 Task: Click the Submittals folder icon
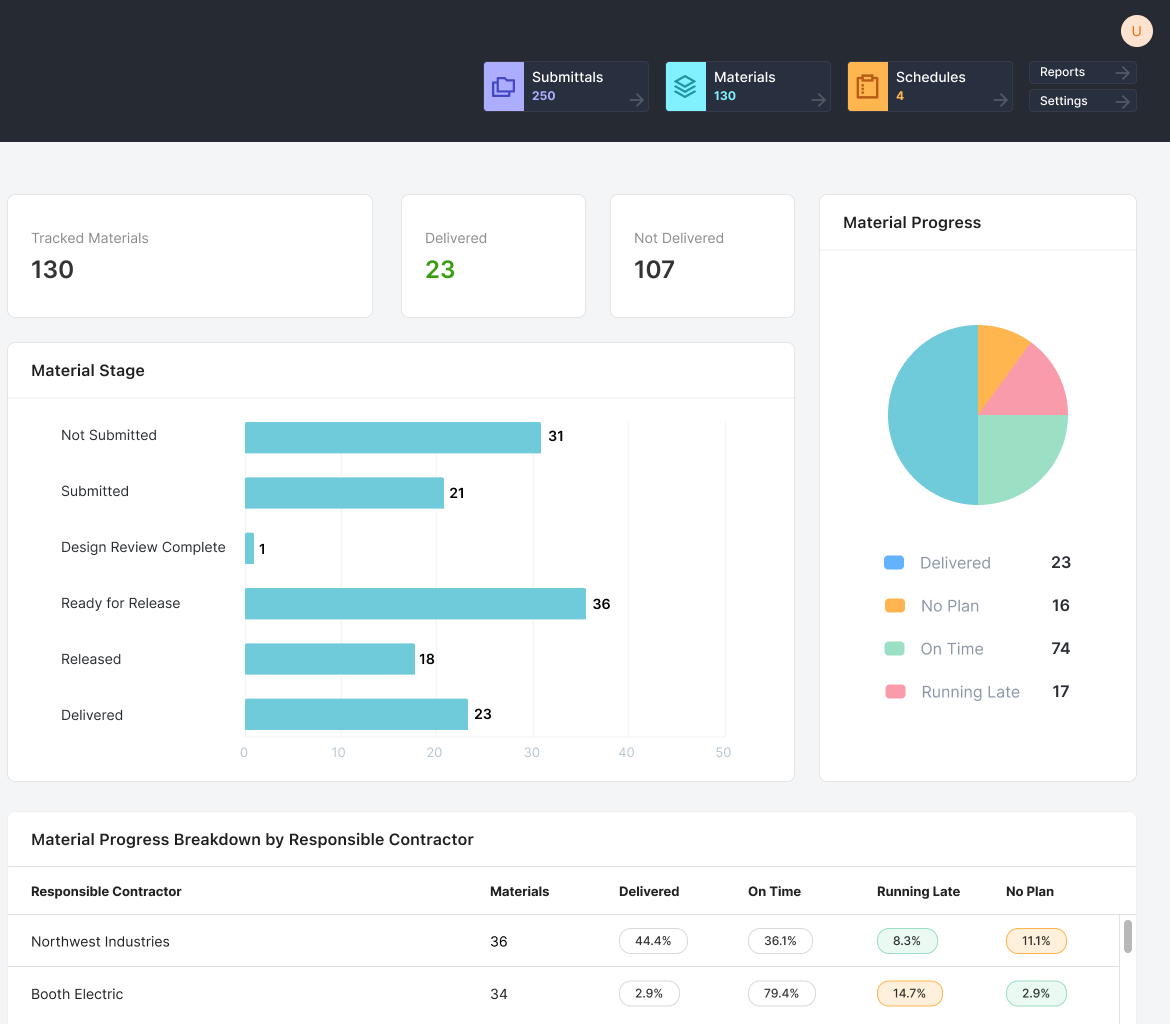coord(504,87)
